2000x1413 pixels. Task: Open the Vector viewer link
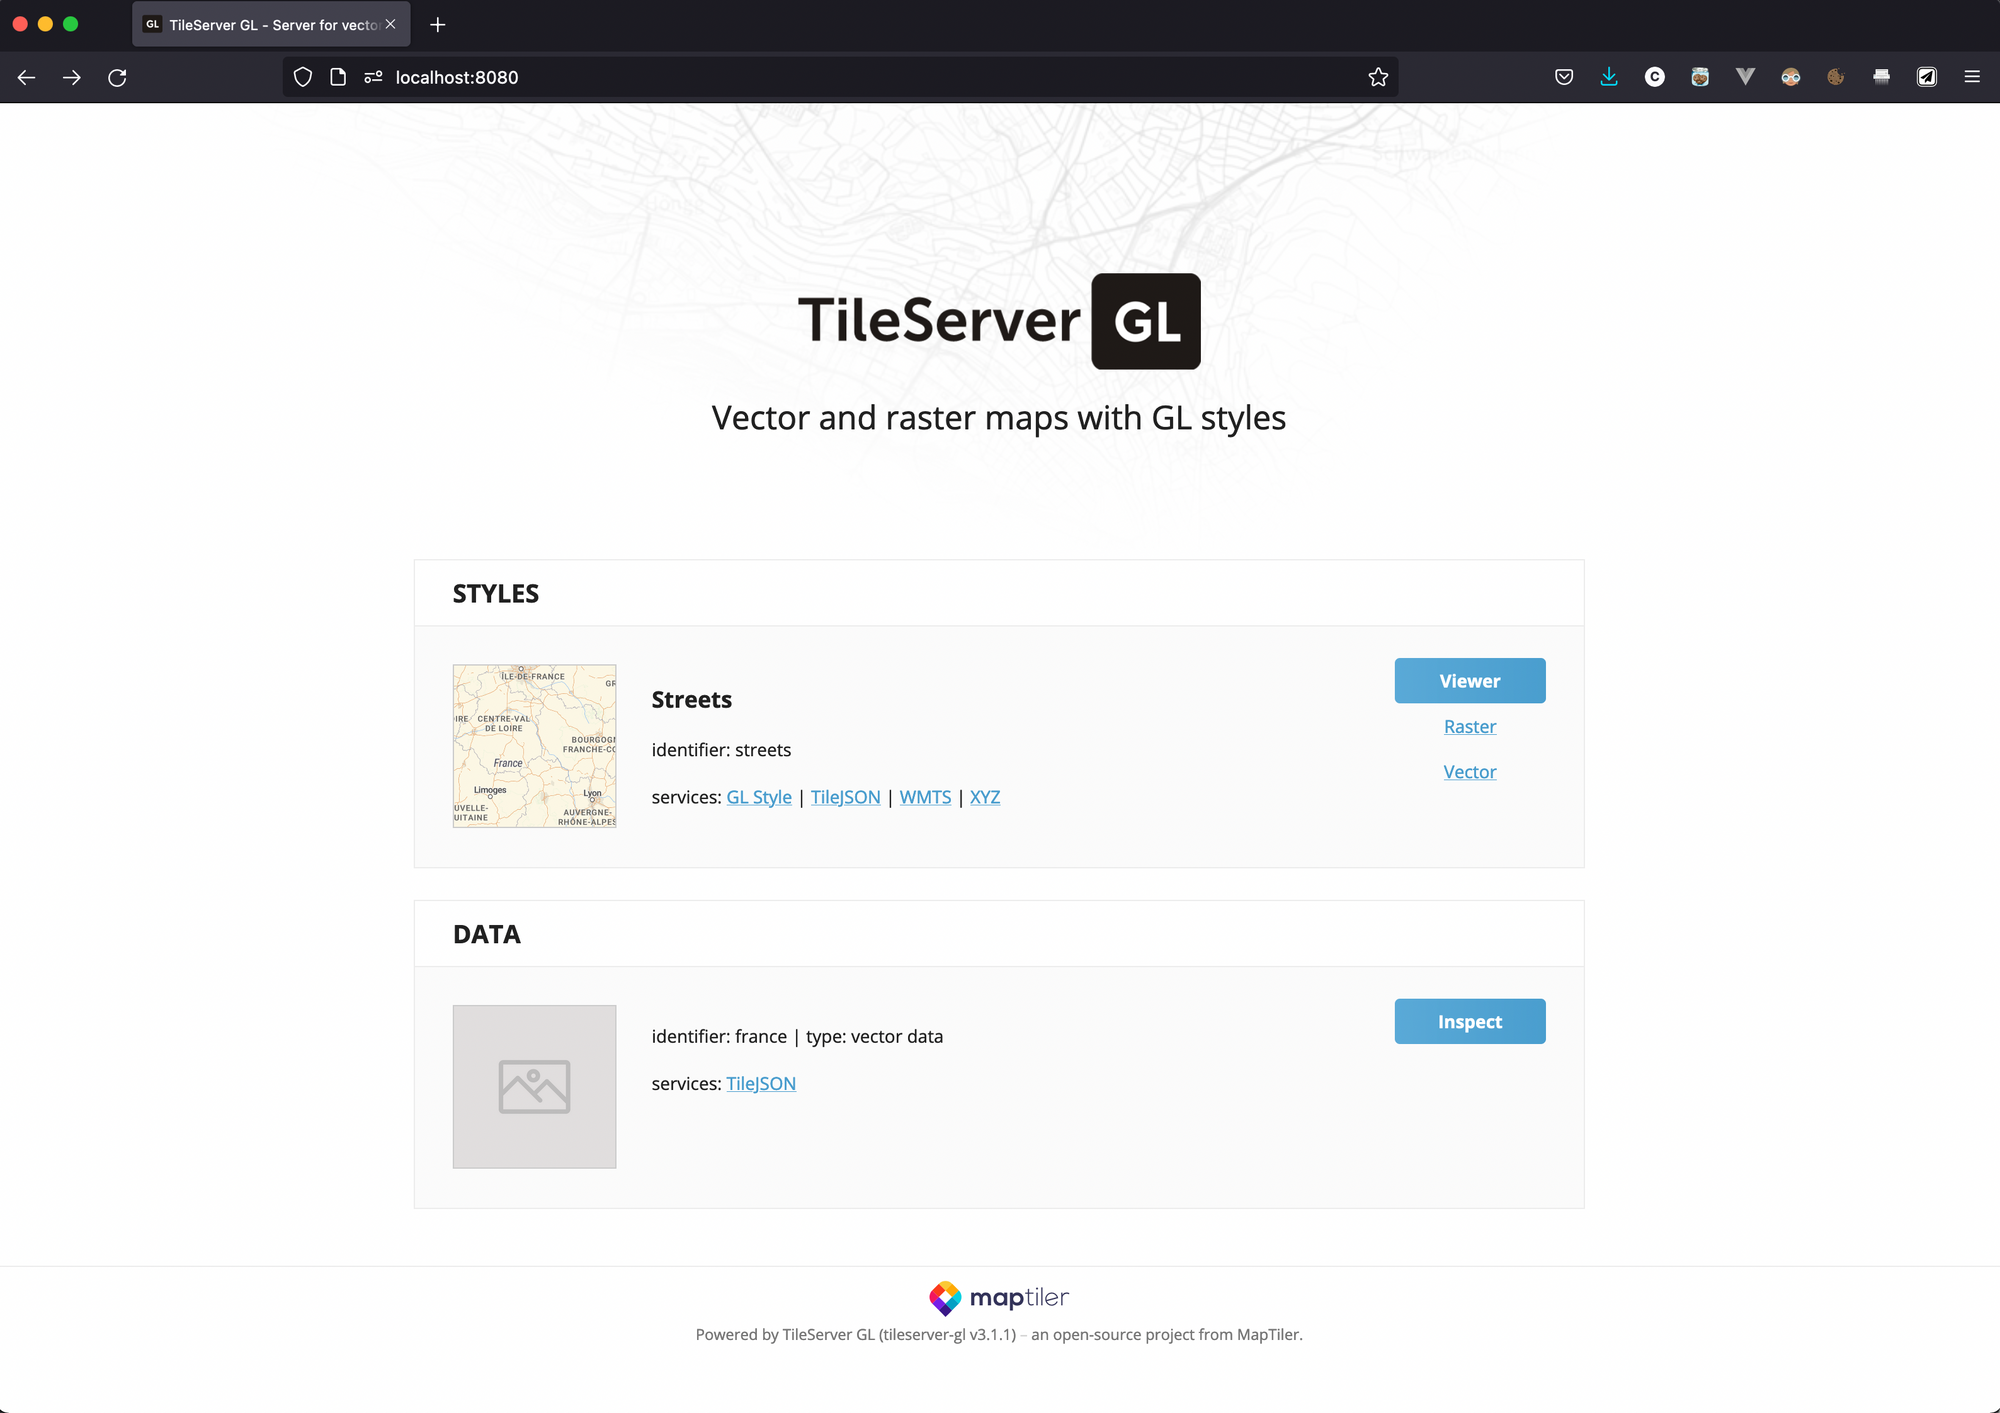click(x=1469, y=772)
